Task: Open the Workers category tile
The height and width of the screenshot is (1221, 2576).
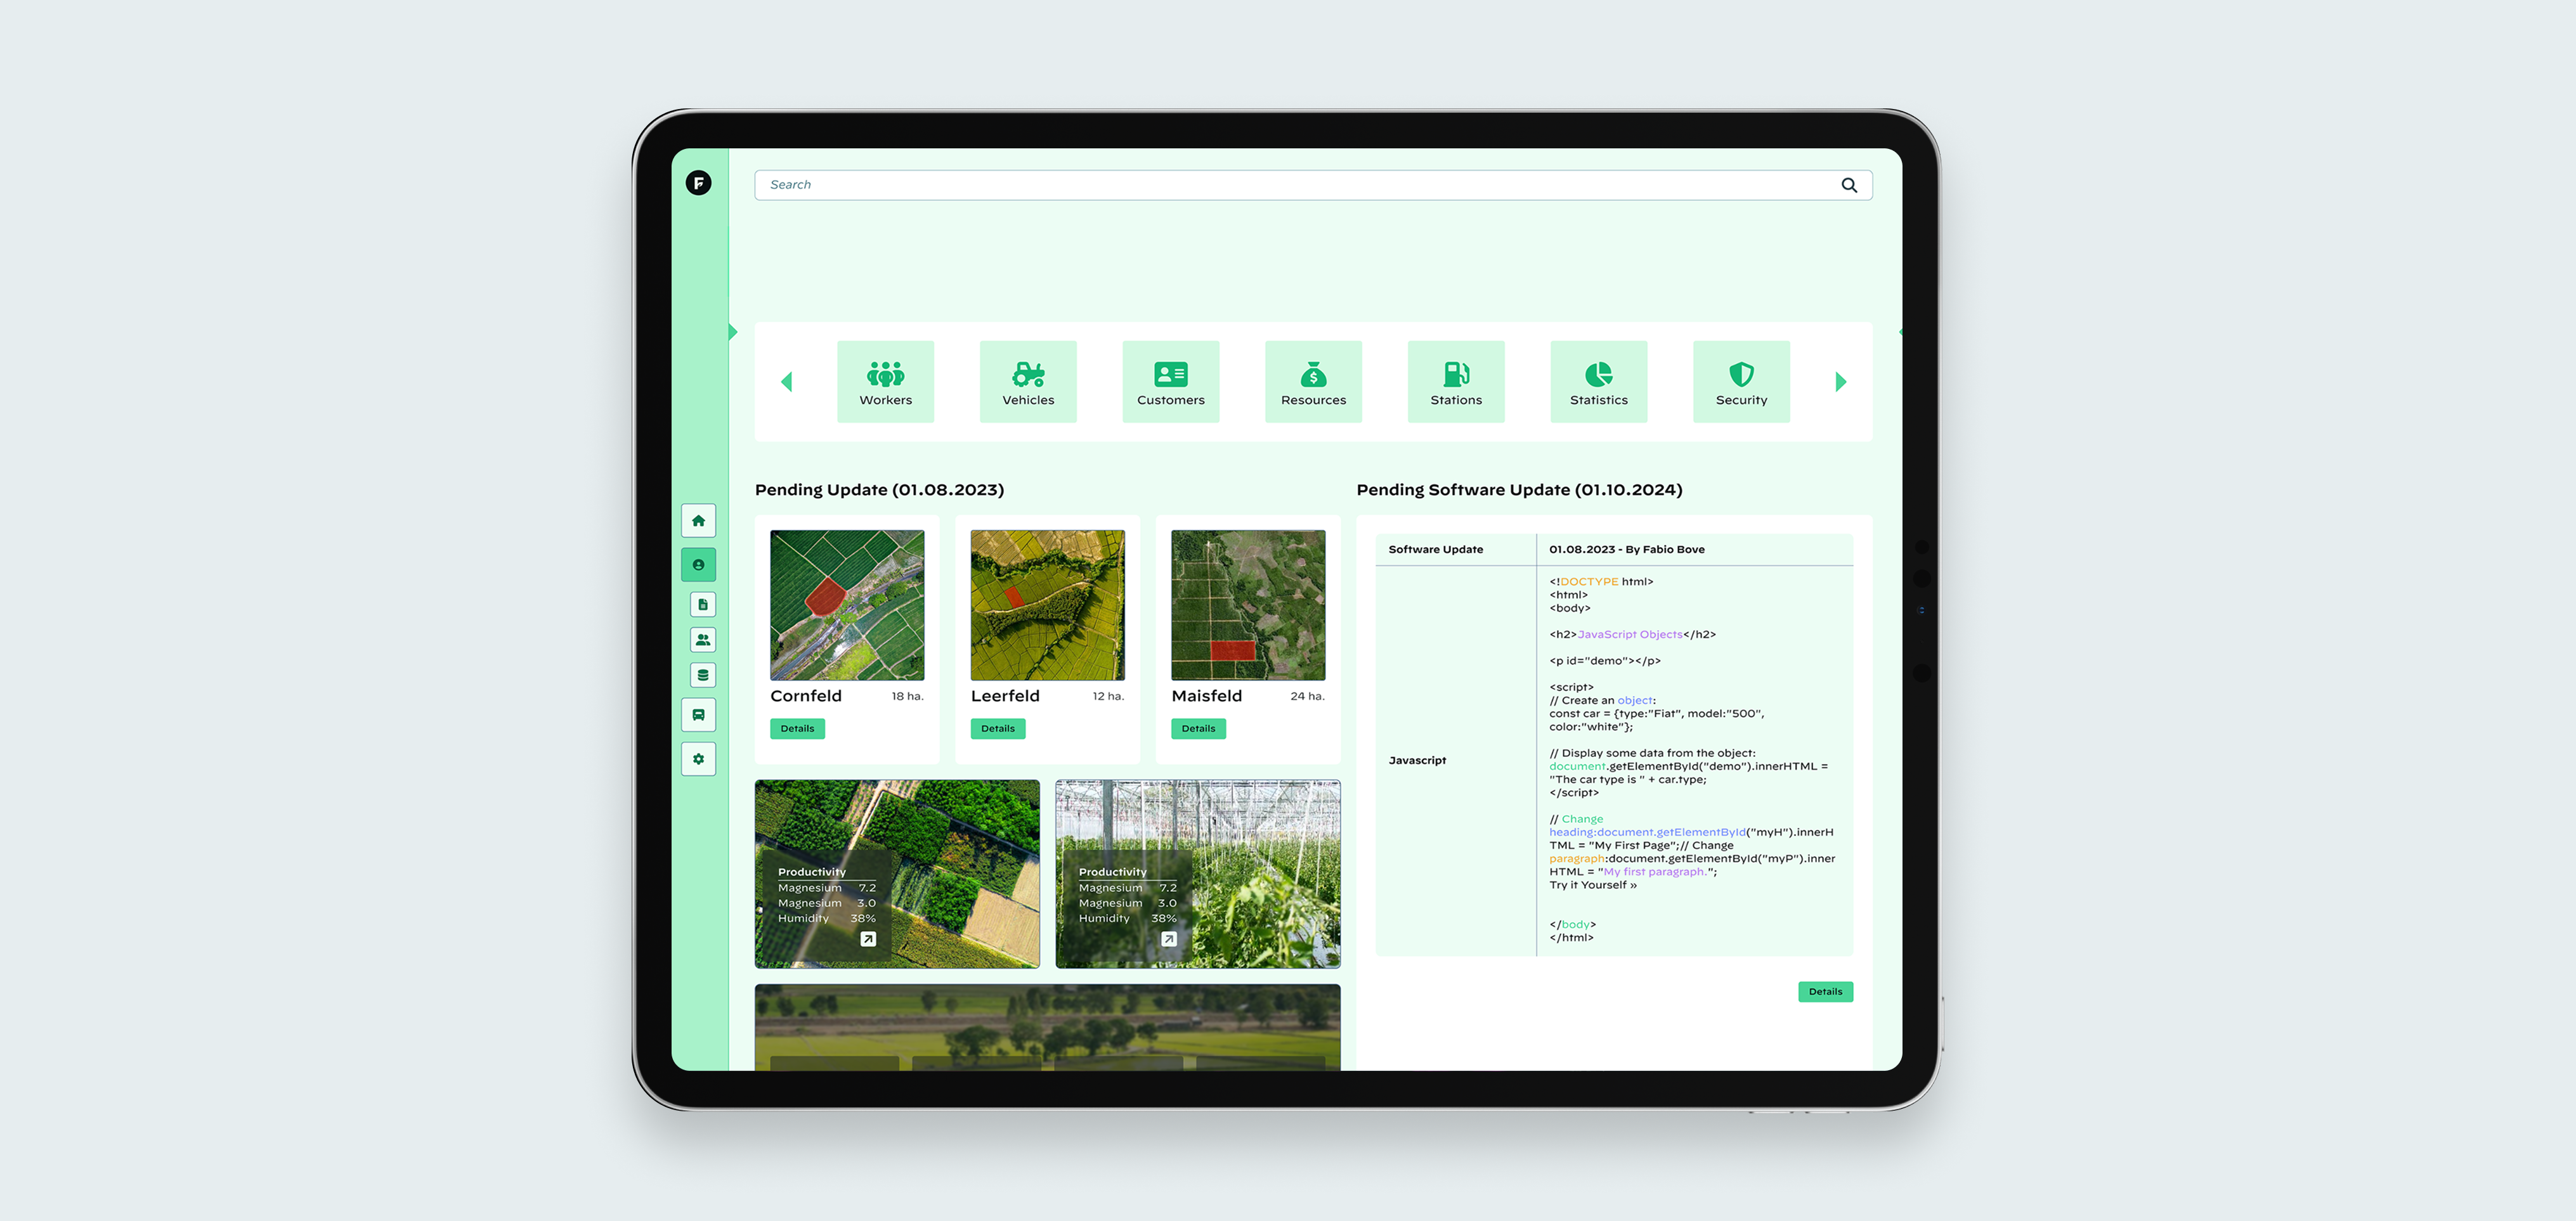Action: pos(885,382)
